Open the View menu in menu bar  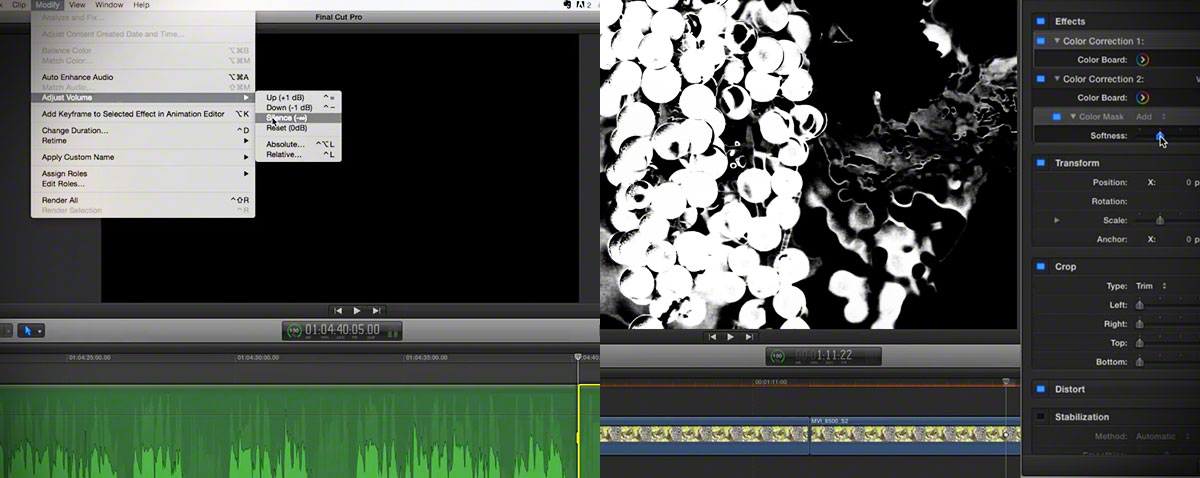(x=77, y=5)
